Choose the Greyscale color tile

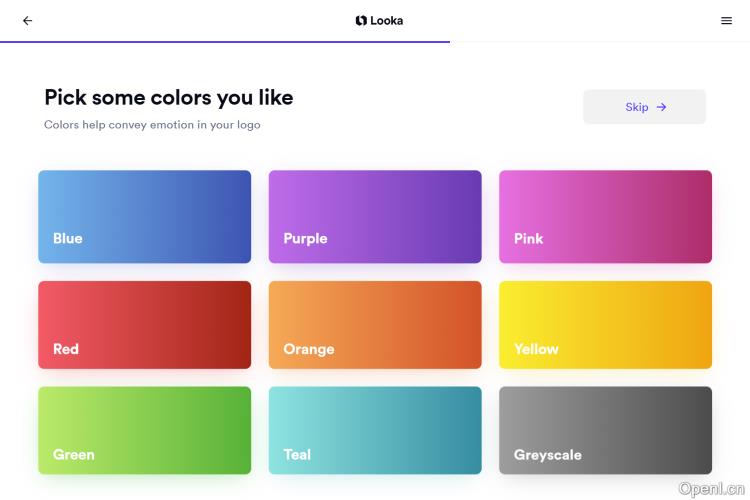[x=605, y=430]
